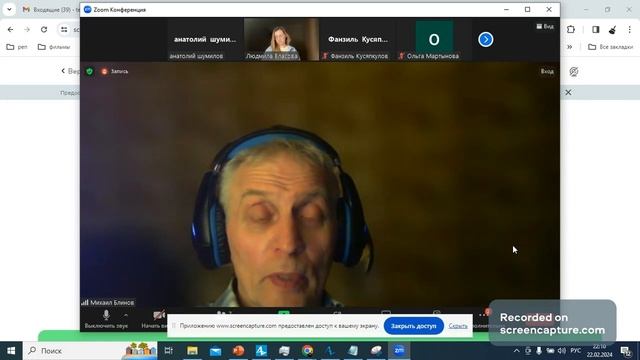The image size is (640, 360).
Task: Open the Windows notification center
Action: [x=625, y=351]
